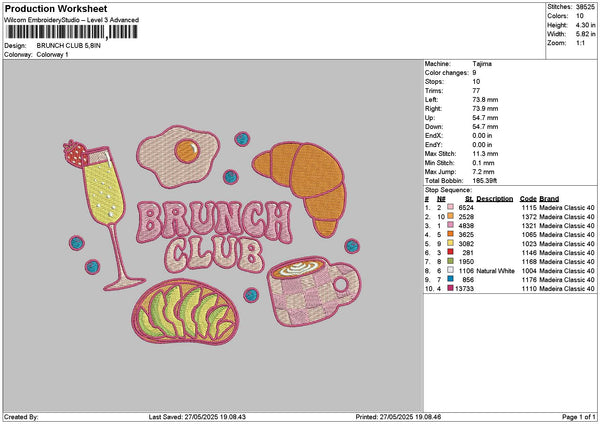The height and width of the screenshot is (424, 600).
Task: Select the Height value 4.30 in
Action: click(585, 25)
